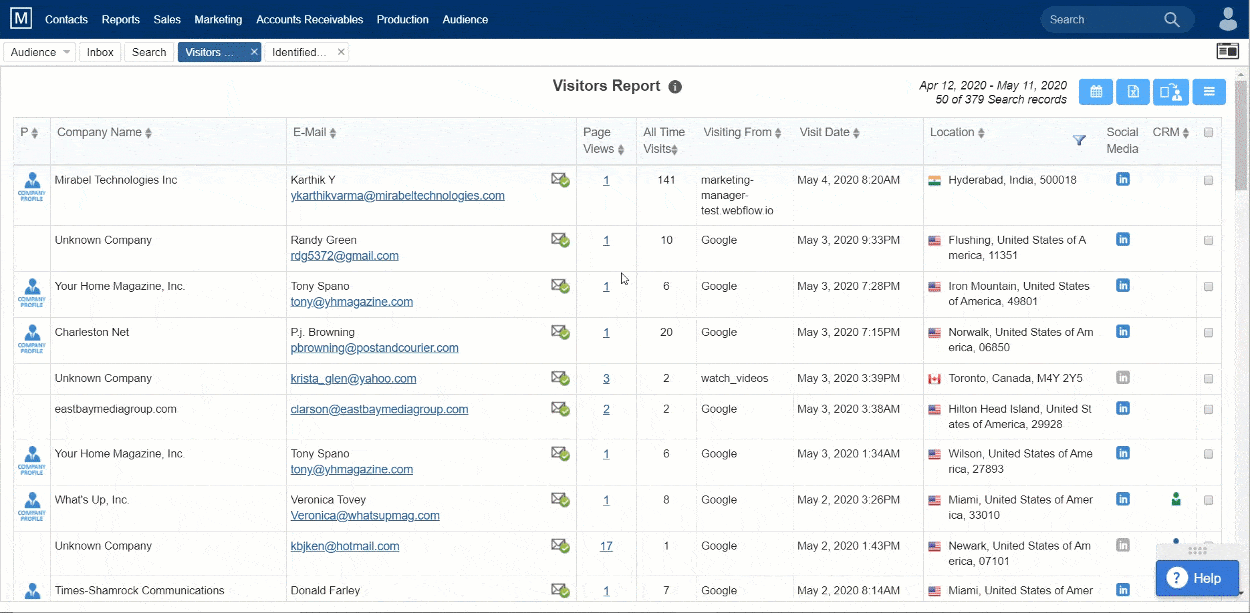Open the Contacts menu
The image size is (1250, 613).
click(66, 19)
